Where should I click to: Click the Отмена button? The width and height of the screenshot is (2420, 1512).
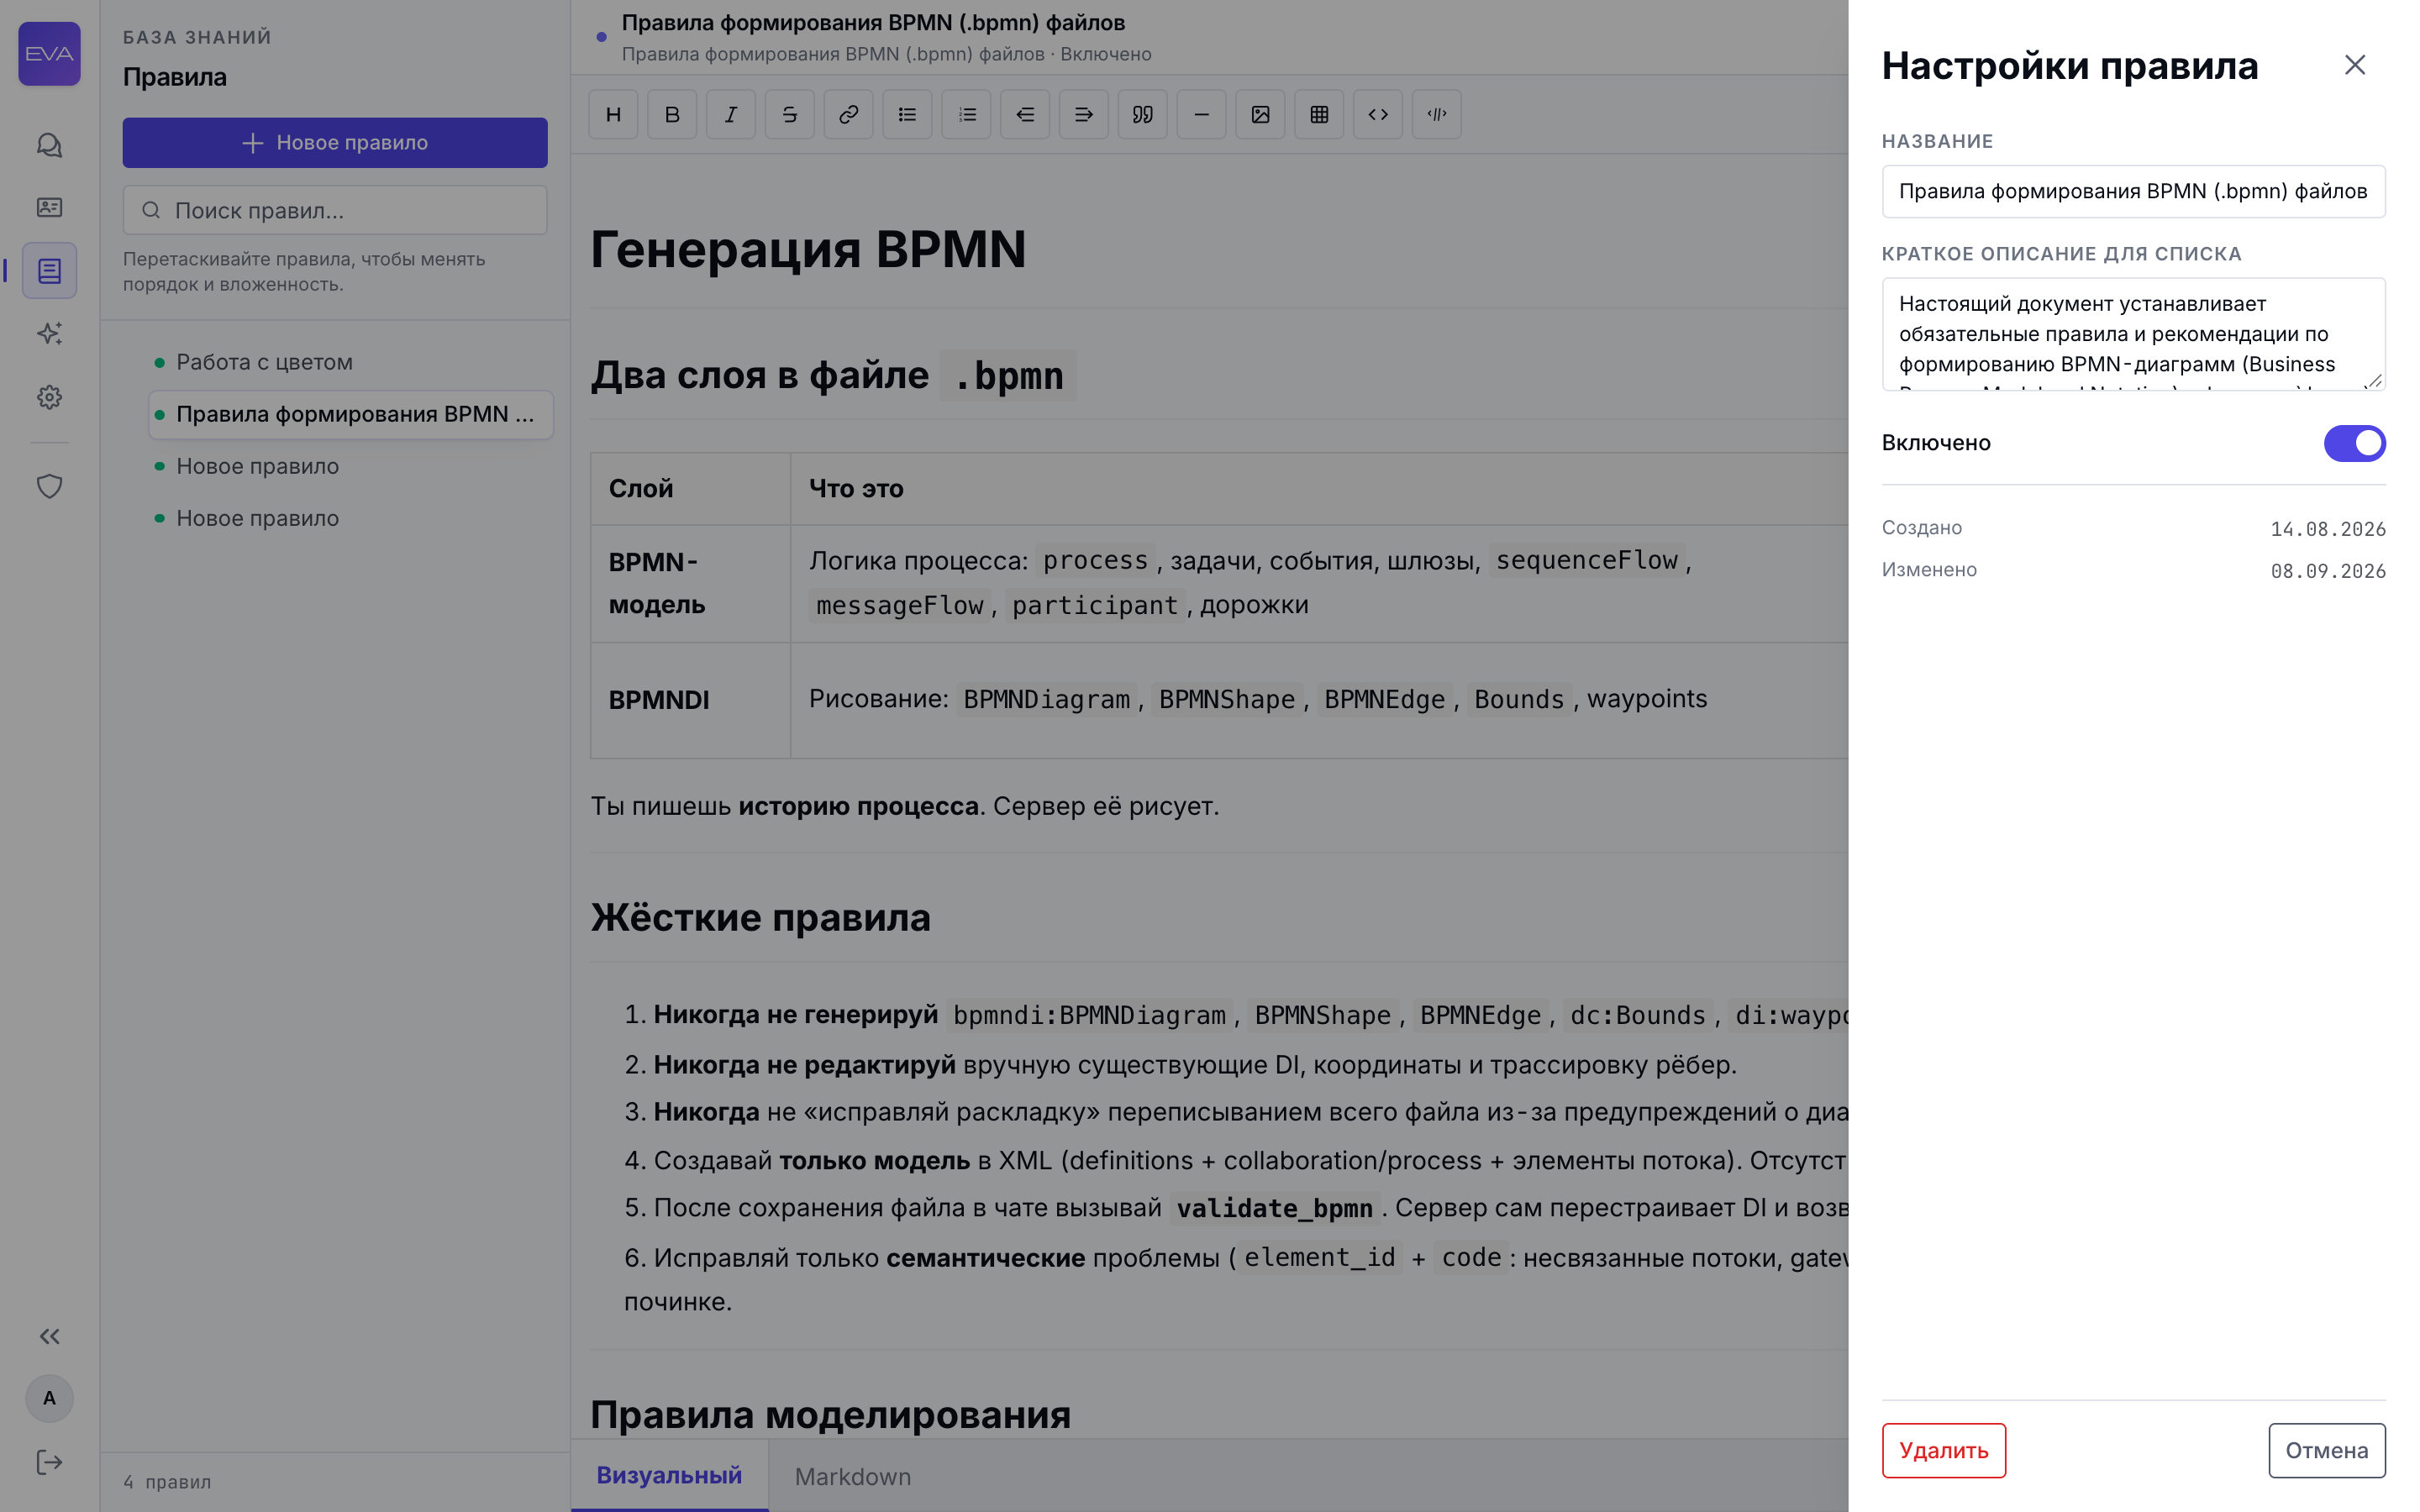tap(2326, 1450)
